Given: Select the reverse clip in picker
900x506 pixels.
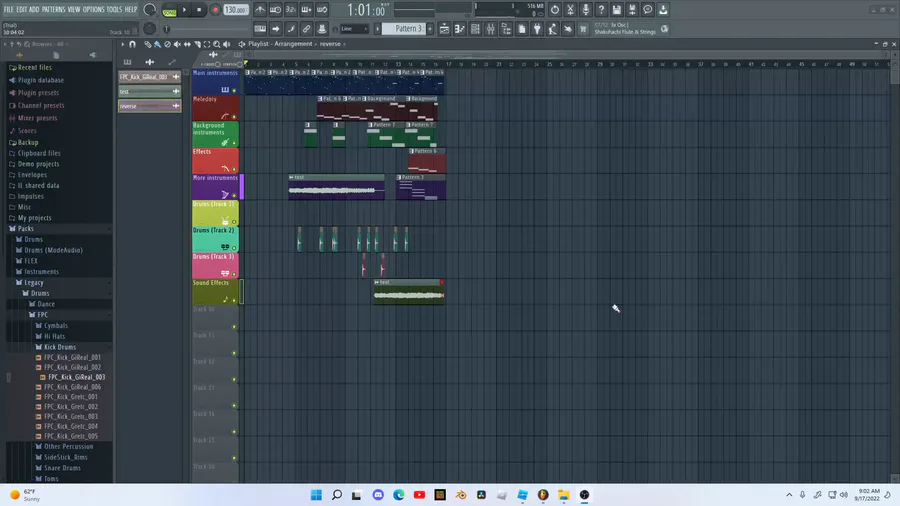Looking at the screenshot, I should pyautogui.click(x=149, y=106).
